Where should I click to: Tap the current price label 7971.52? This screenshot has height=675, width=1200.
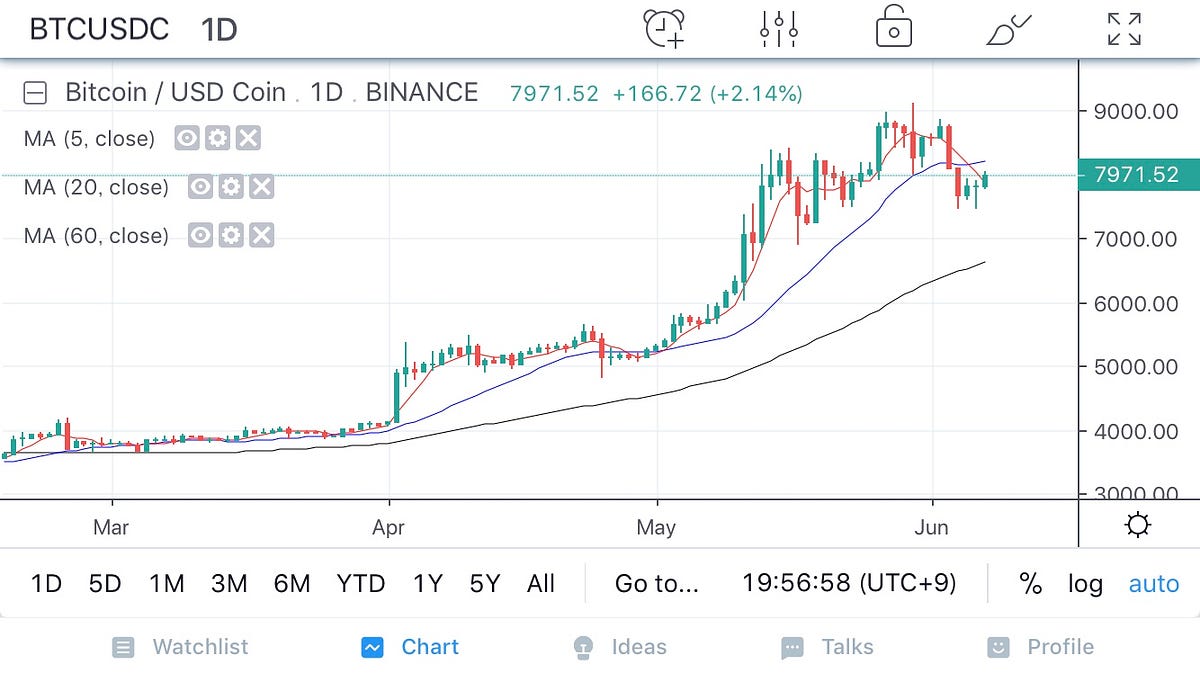pos(1139,174)
